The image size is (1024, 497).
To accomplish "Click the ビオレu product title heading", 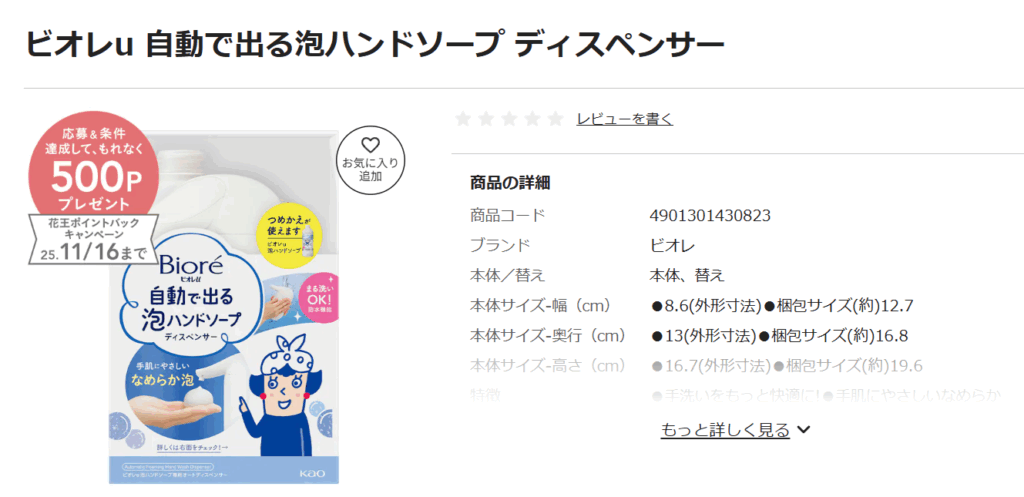I will click(x=375, y=44).
